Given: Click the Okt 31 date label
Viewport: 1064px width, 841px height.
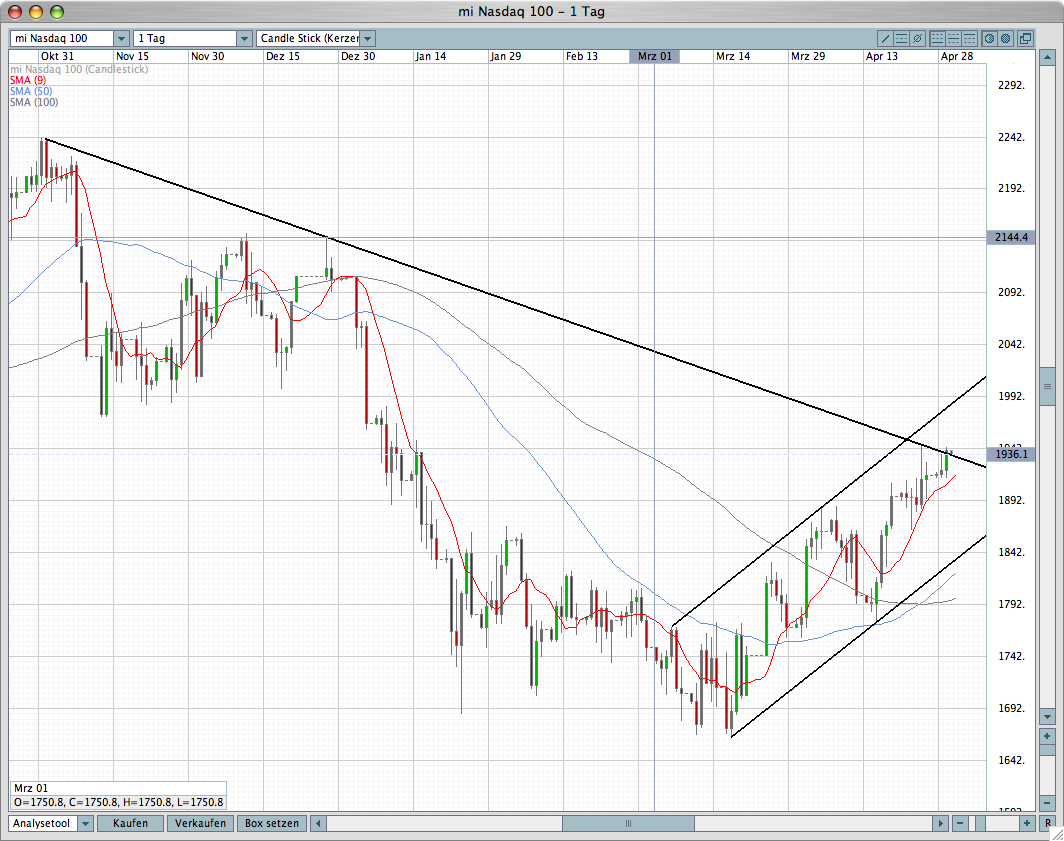Looking at the screenshot, I should point(58,56).
